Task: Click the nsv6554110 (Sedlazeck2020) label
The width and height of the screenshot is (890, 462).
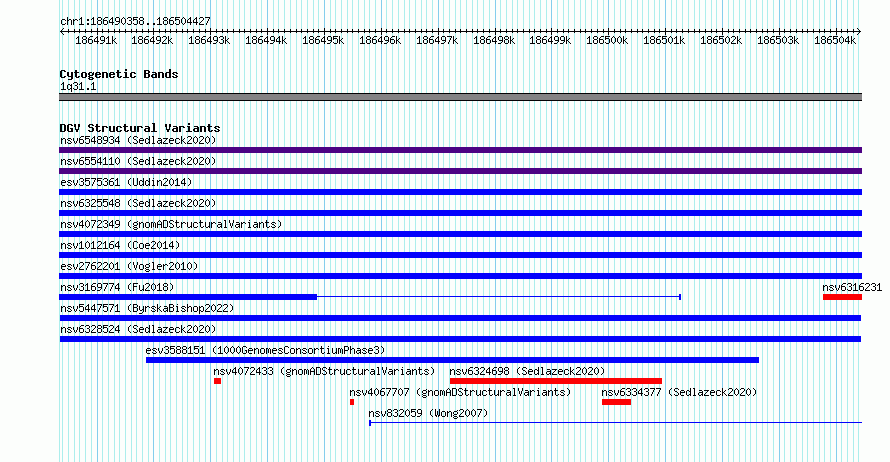Action: point(138,161)
